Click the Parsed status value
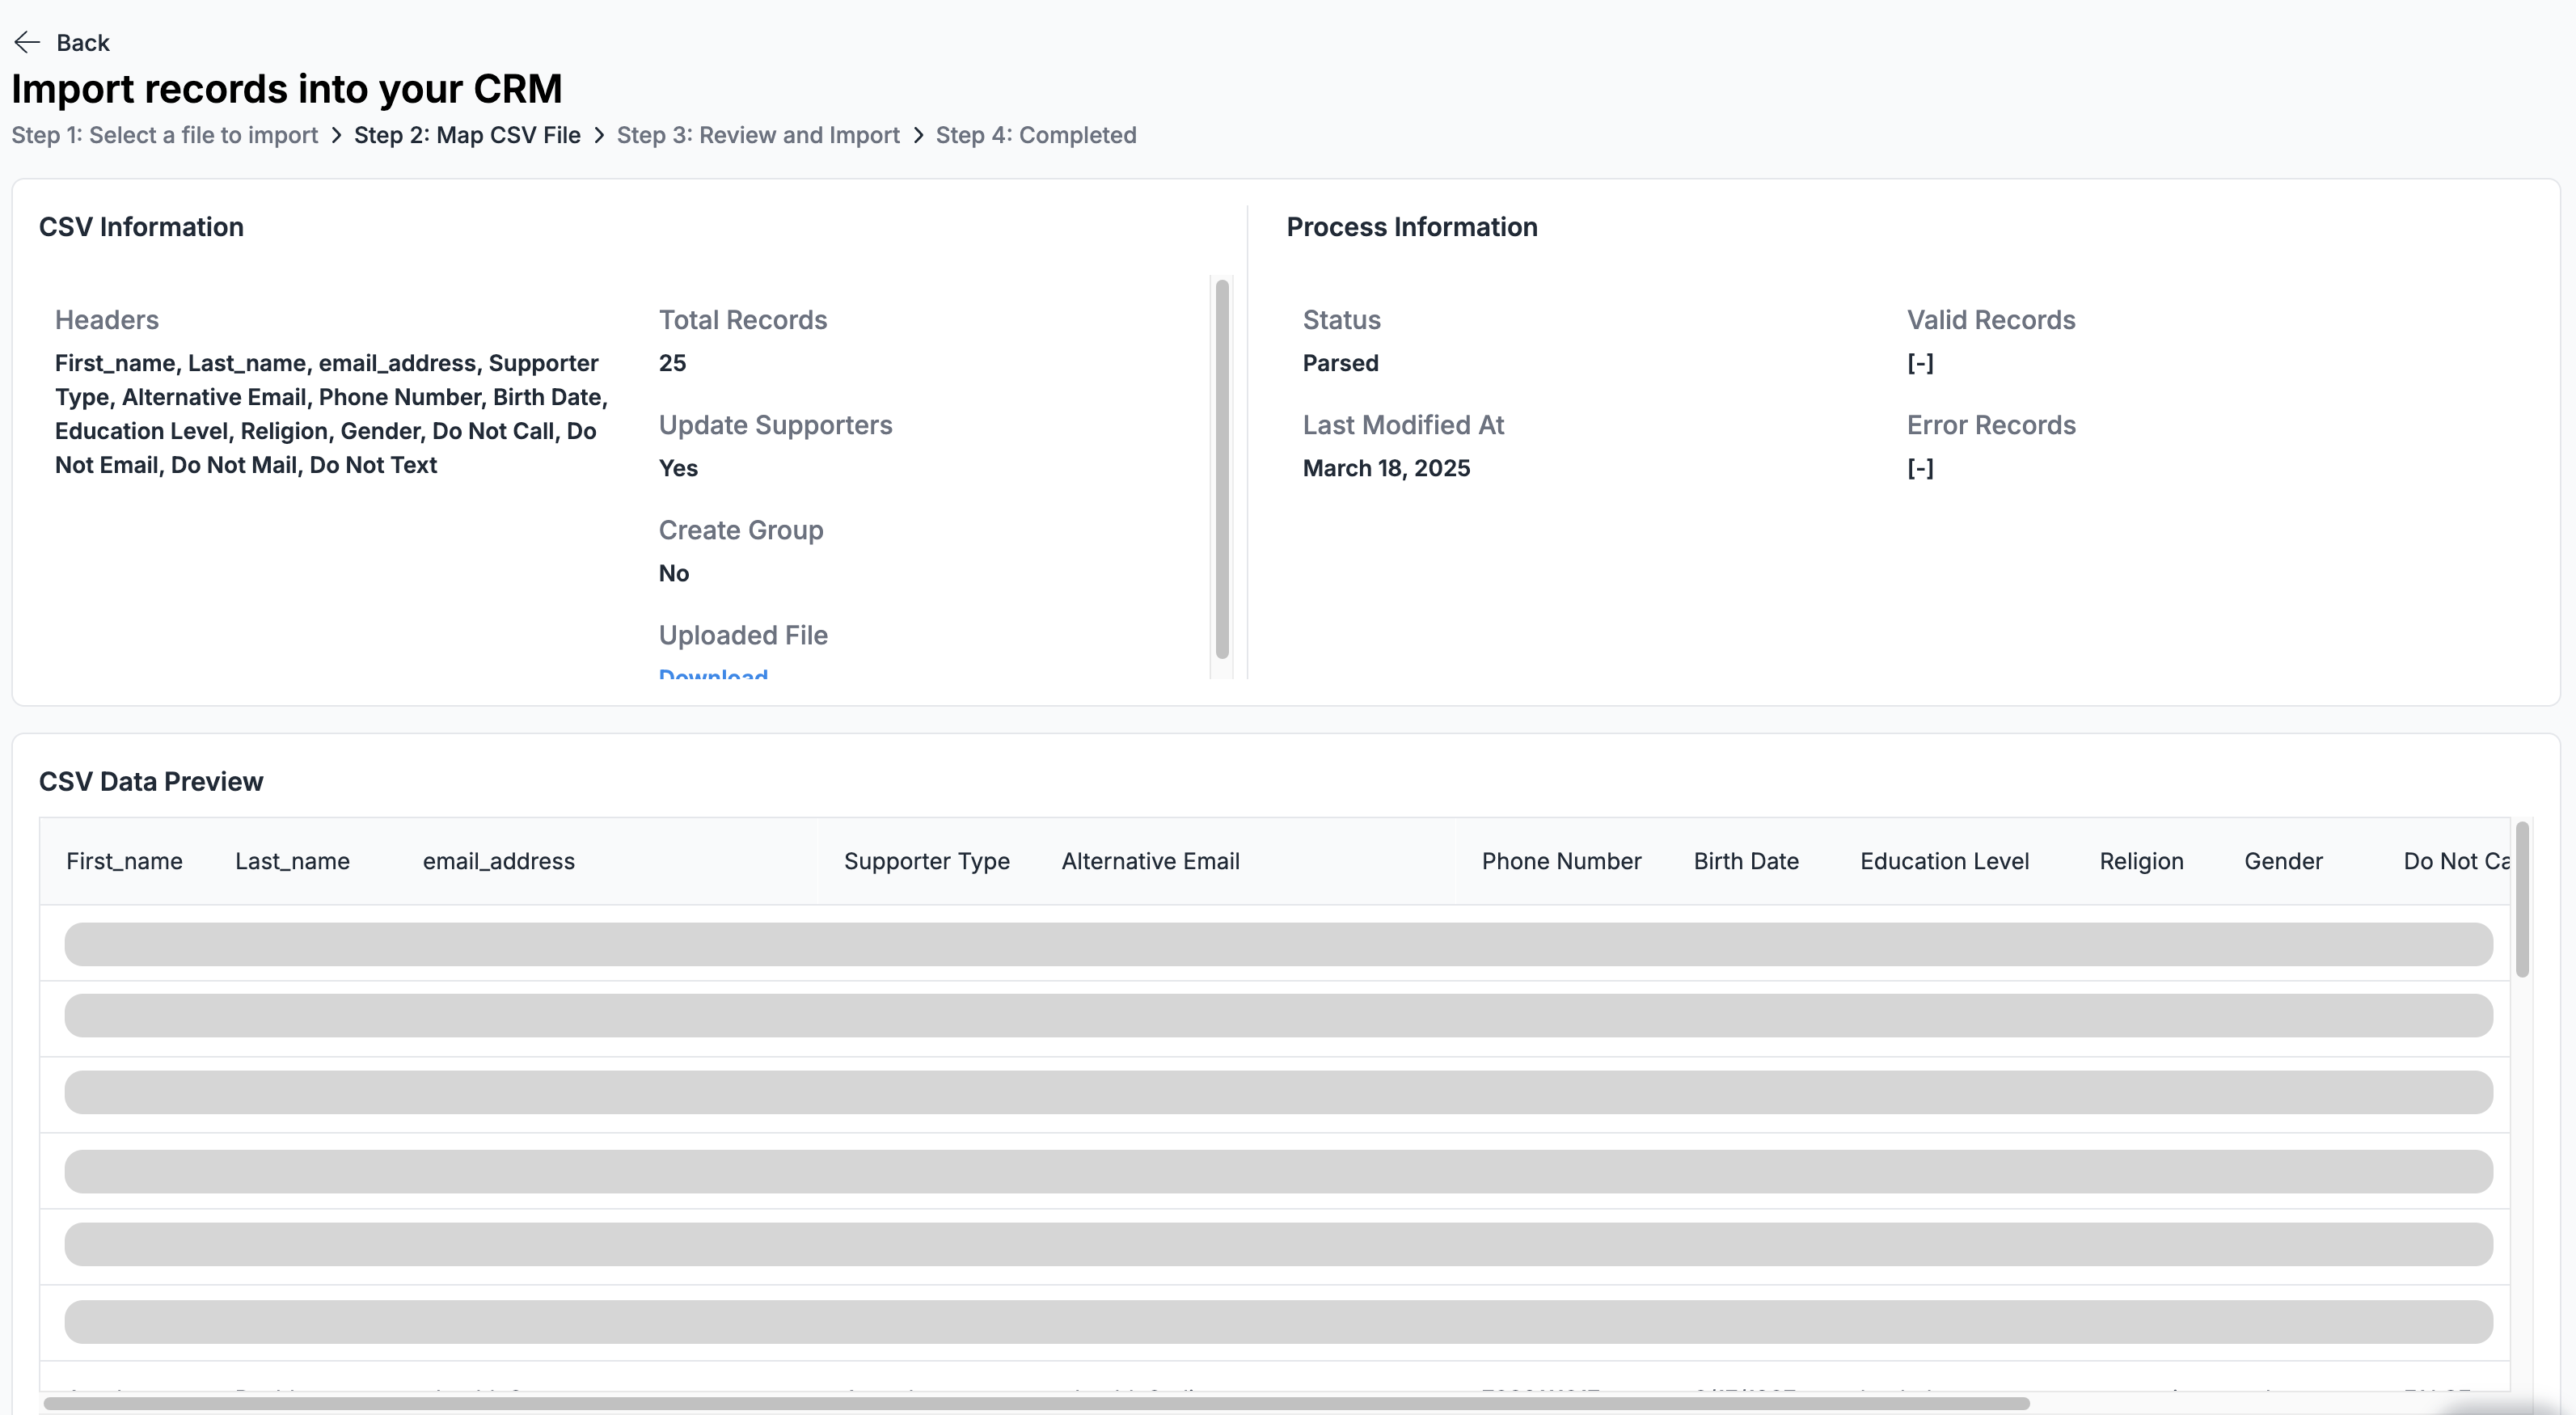The image size is (2576, 1415). (x=1340, y=363)
